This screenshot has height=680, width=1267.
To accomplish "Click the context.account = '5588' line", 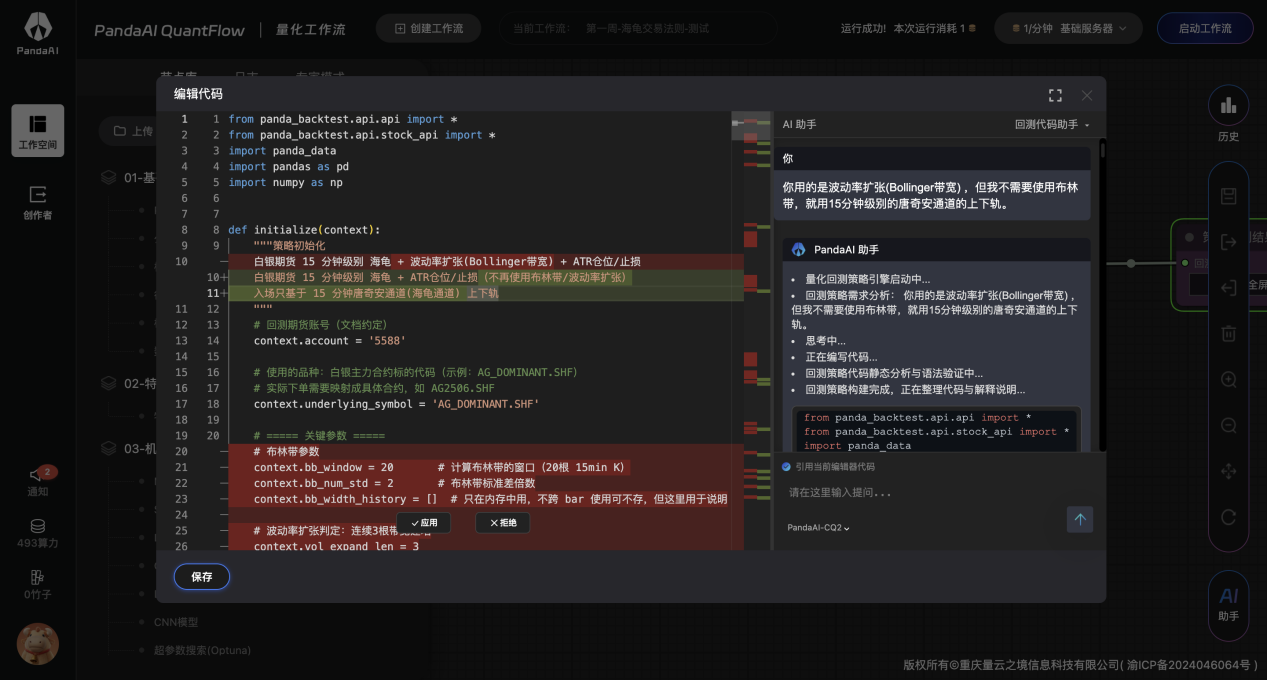I will point(329,341).
